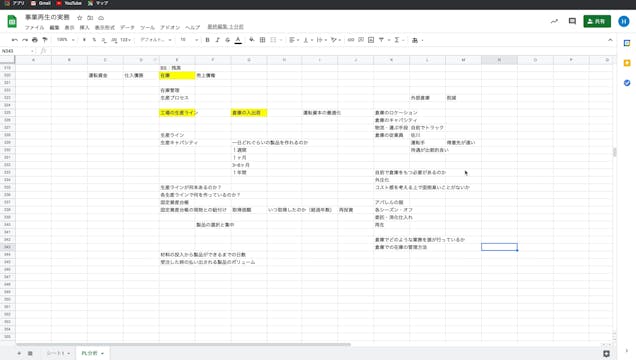The height and width of the screenshot is (360, 636).
Task: Open the zoom level dropdown
Action: coord(66,40)
